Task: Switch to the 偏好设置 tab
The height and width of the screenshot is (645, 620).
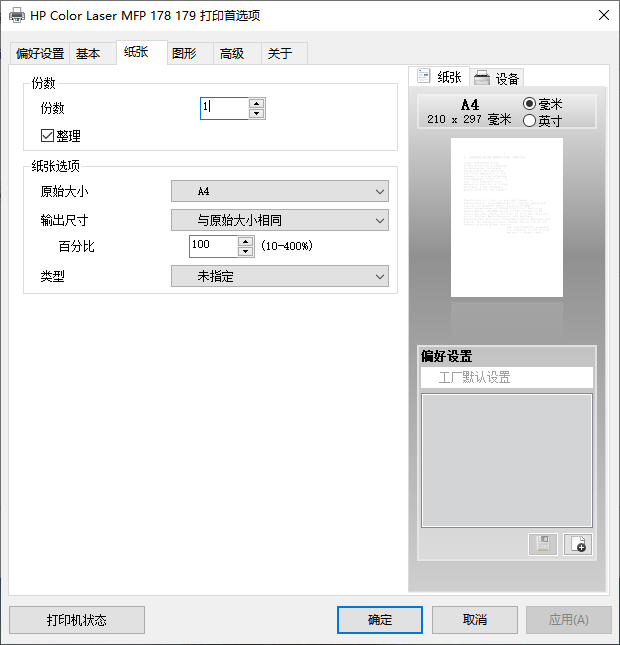Action: click(x=39, y=53)
